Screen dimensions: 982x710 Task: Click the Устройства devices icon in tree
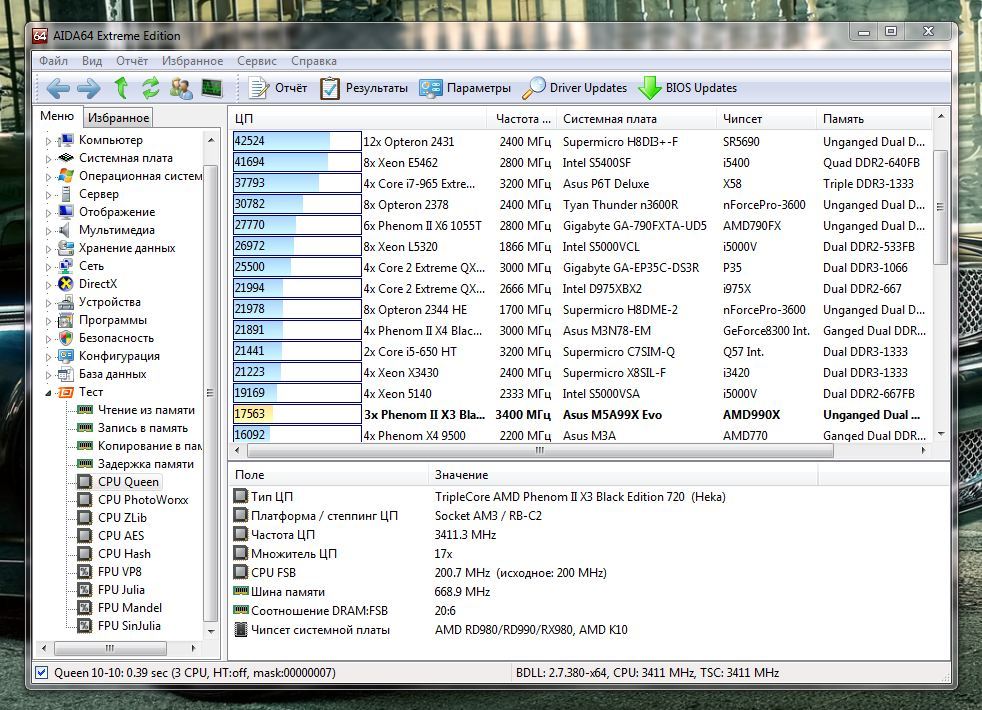tap(66, 302)
